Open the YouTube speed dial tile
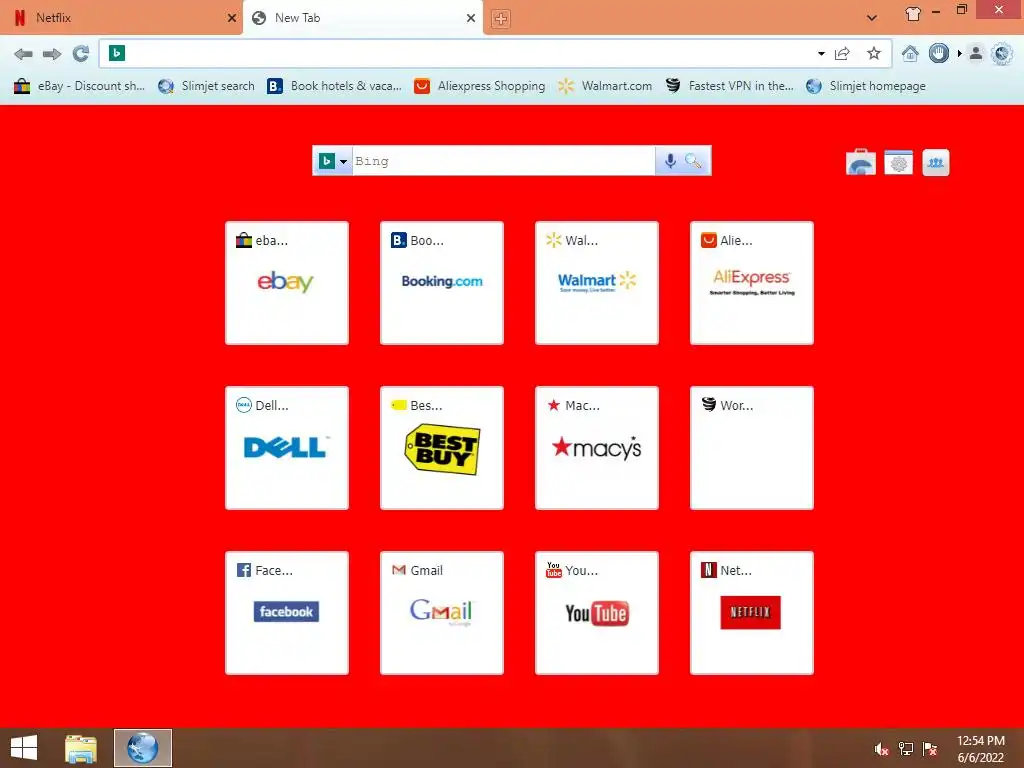The height and width of the screenshot is (768, 1024). (x=597, y=613)
